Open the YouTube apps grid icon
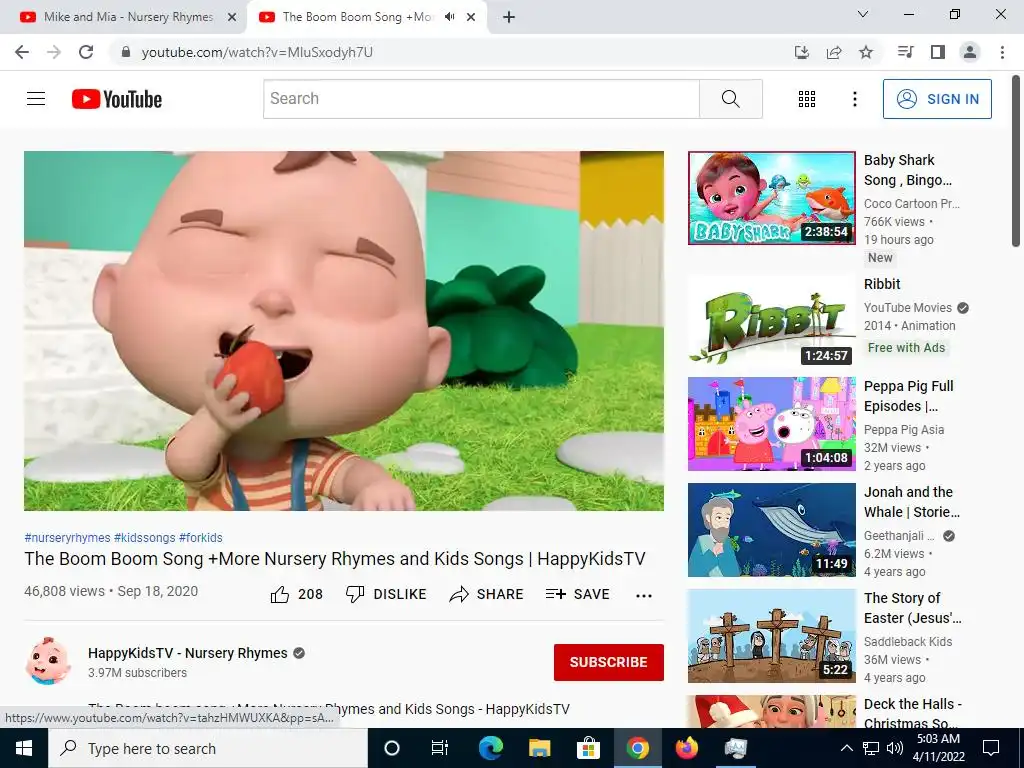This screenshot has width=1024, height=768. tap(807, 99)
